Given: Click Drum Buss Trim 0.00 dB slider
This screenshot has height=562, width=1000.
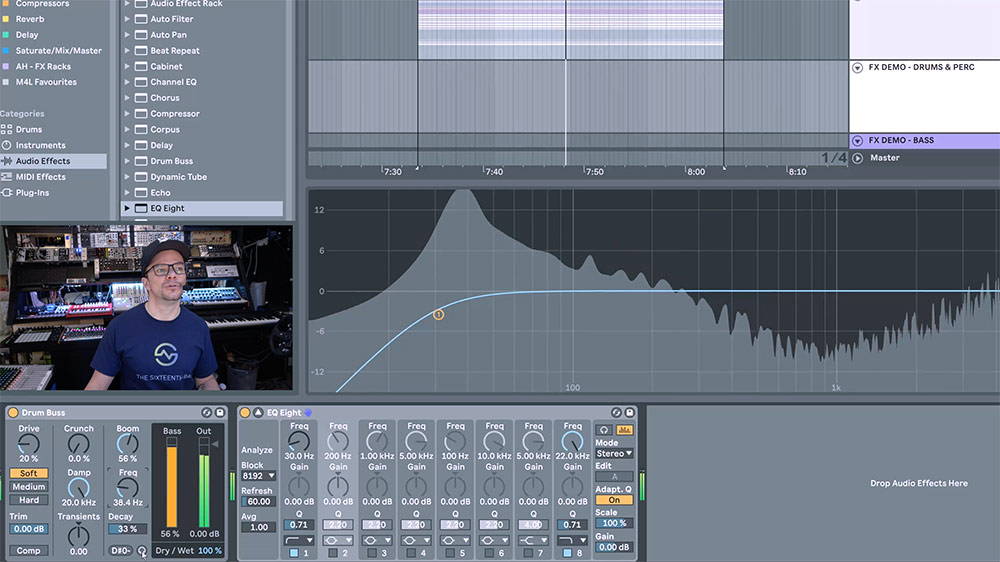Looking at the screenshot, I should 29,529.
